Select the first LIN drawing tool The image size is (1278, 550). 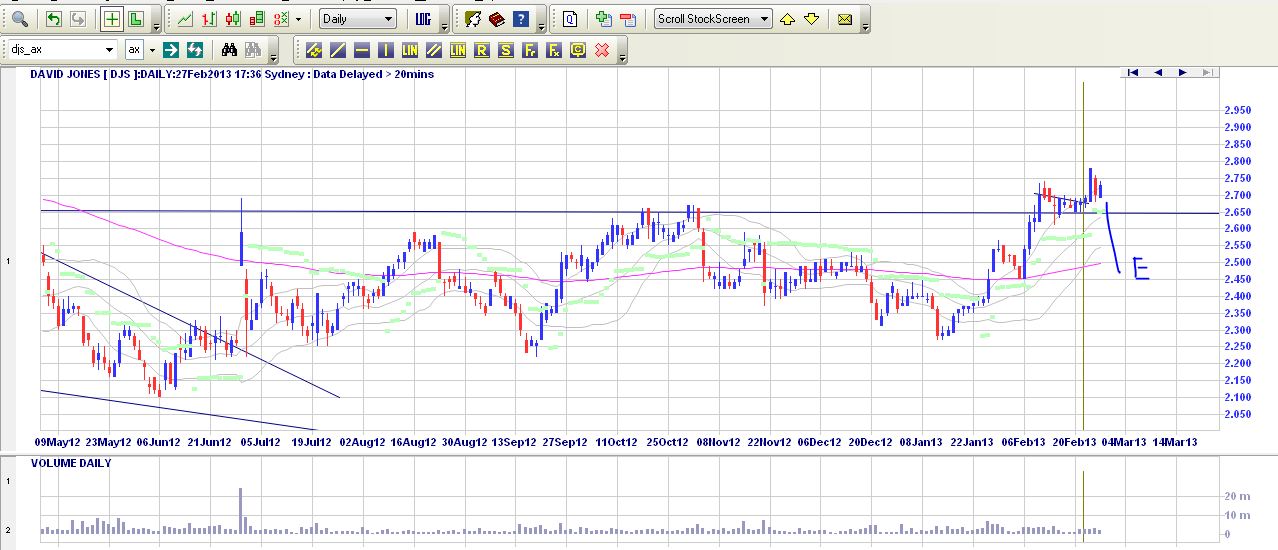point(410,49)
